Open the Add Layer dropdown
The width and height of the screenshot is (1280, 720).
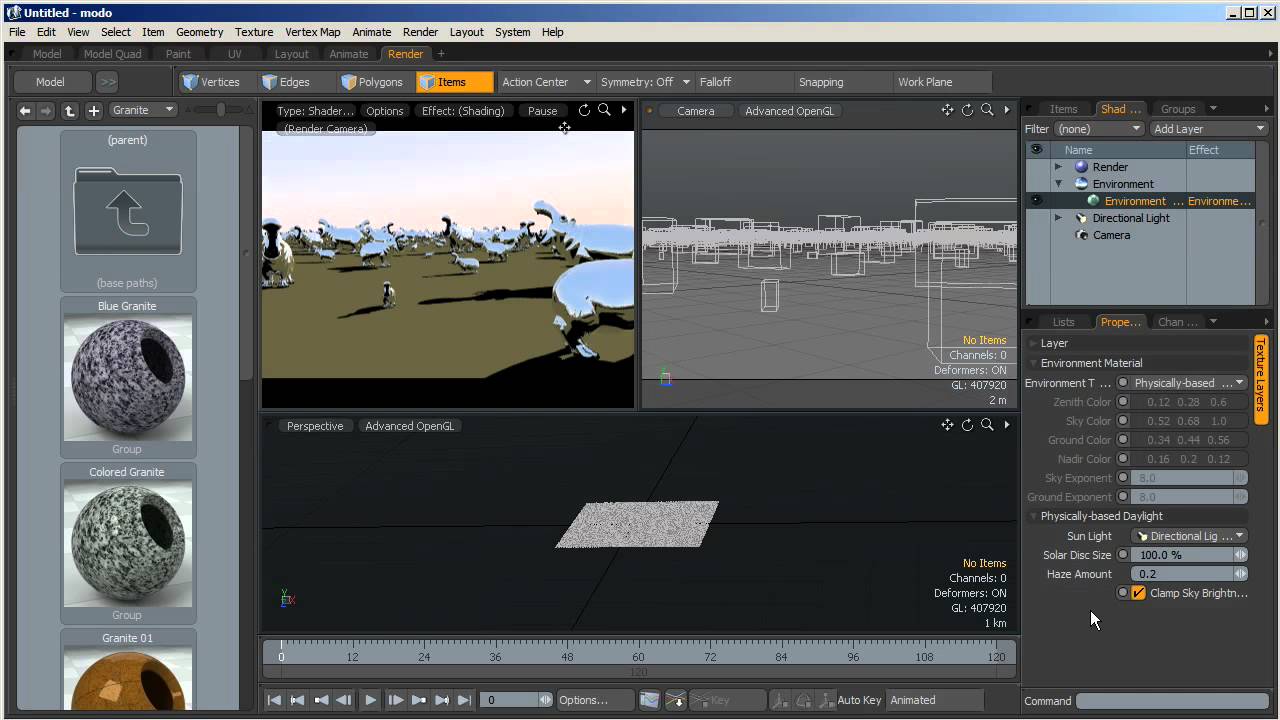pos(1208,129)
